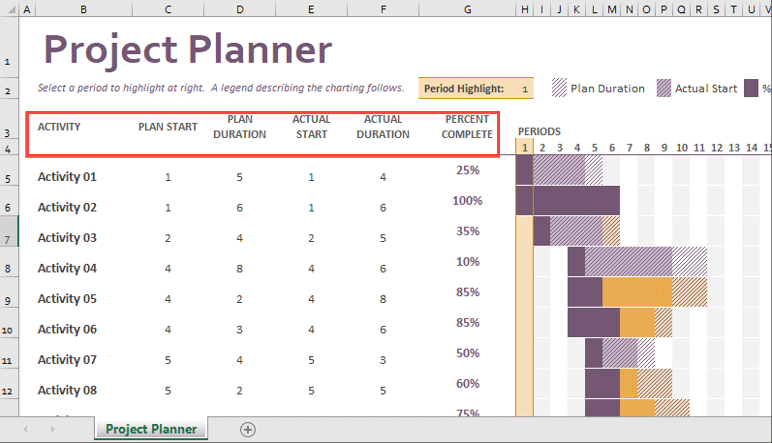Image resolution: width=772 pixels, height=443 pixels.
Task: Select the Activity 04 cell
Action: click(x=67, y=268)
